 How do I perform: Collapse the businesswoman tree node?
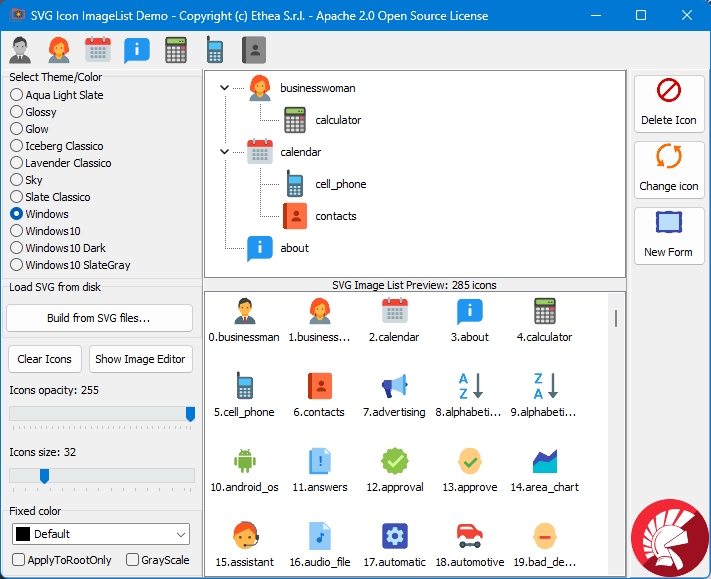tap(225, 88)
